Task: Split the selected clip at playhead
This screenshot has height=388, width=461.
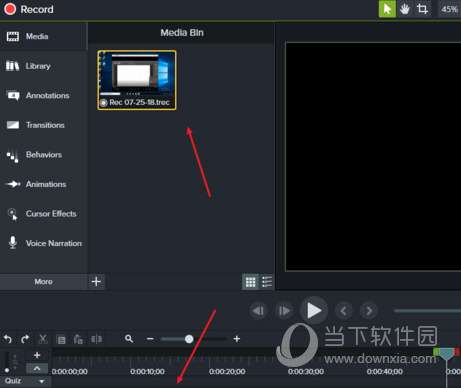Action: point(96,339)
